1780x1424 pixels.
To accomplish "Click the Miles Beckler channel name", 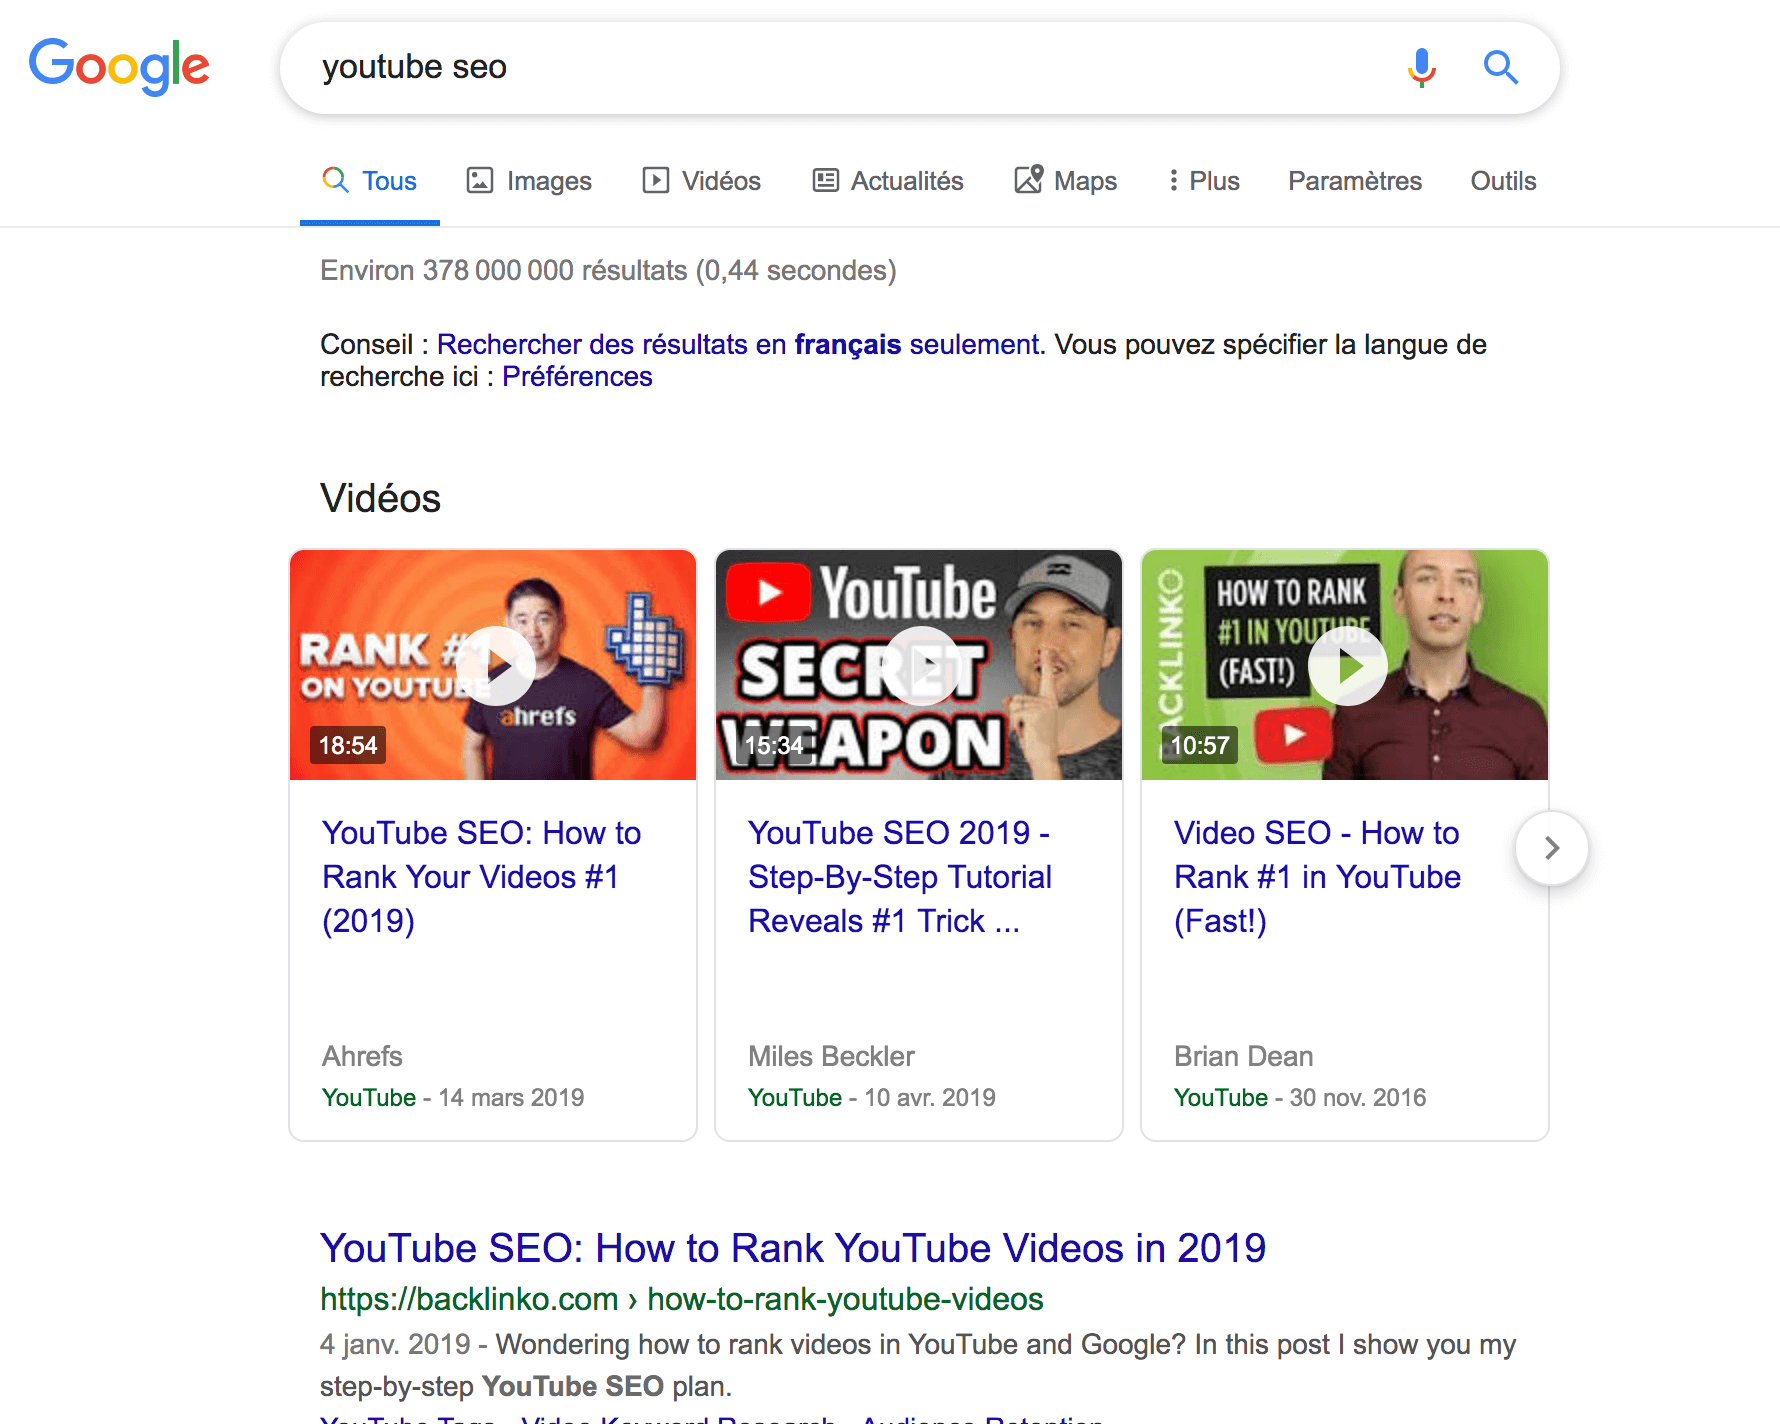I will [x=831, y=1056].
